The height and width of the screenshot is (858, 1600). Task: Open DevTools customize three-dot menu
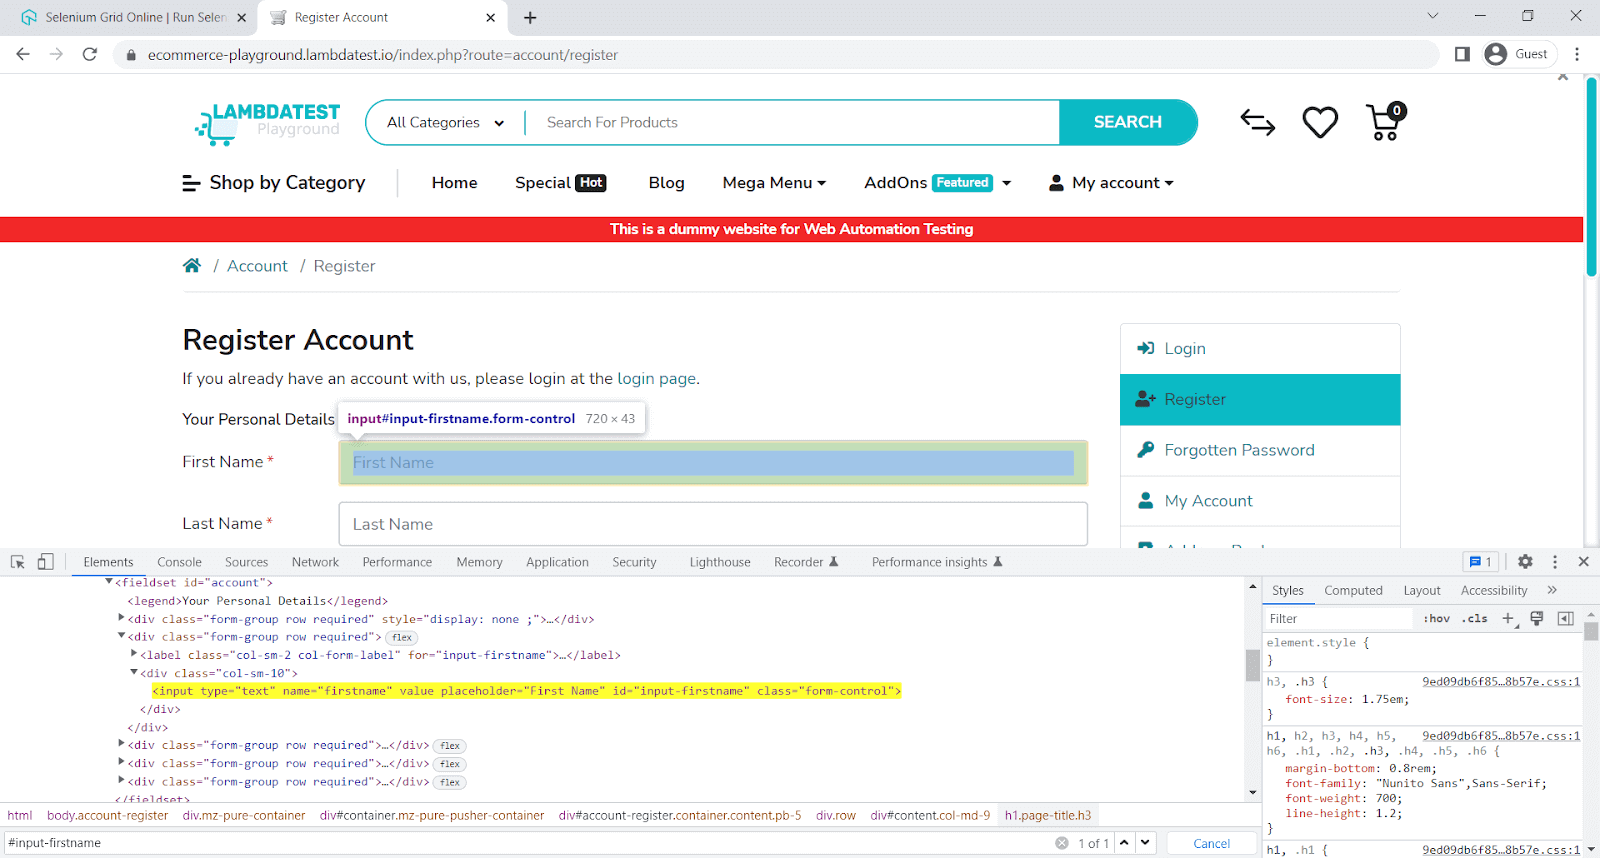click(1554, 562)
